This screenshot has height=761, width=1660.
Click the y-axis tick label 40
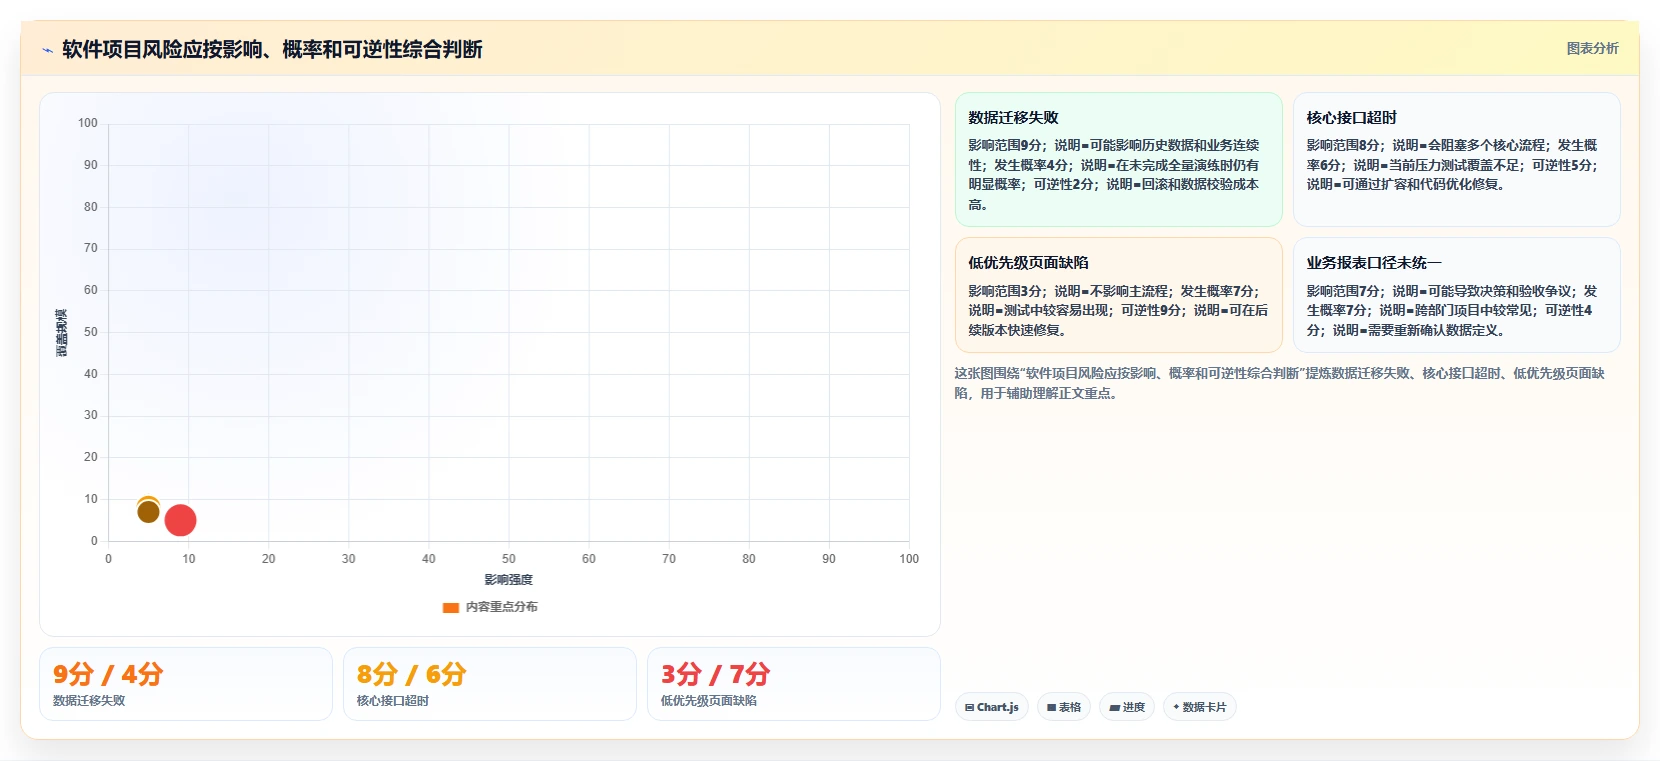click(91, 374)
